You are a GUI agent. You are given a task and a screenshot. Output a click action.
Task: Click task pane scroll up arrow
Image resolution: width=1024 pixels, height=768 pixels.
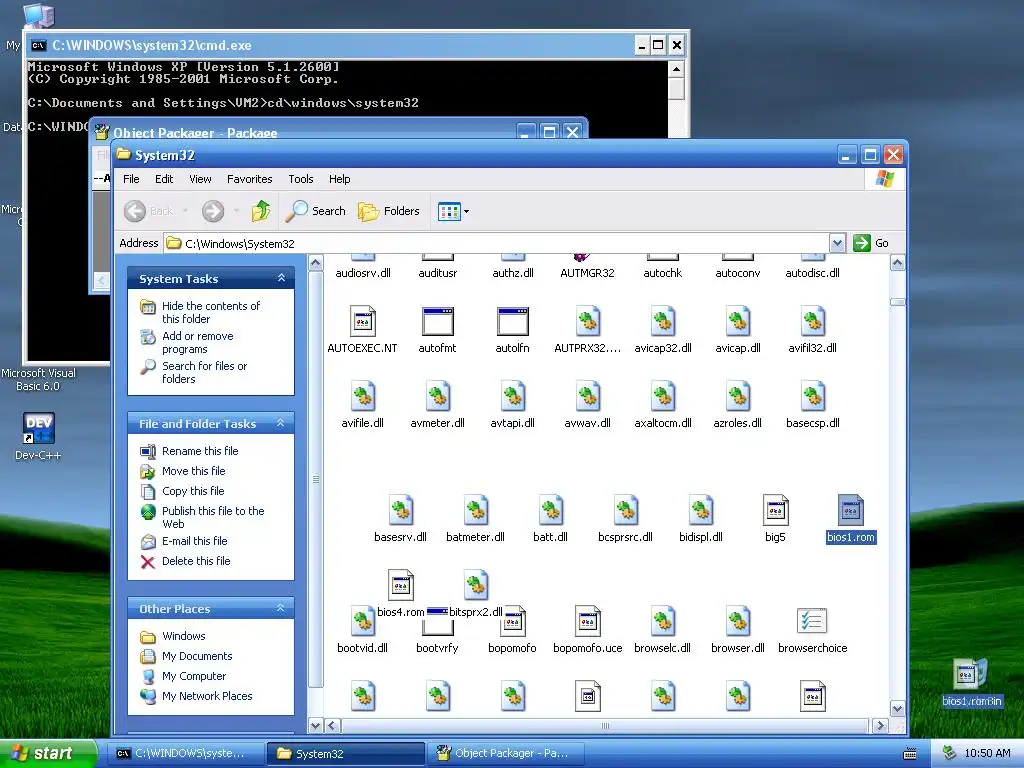coord(315,263)
